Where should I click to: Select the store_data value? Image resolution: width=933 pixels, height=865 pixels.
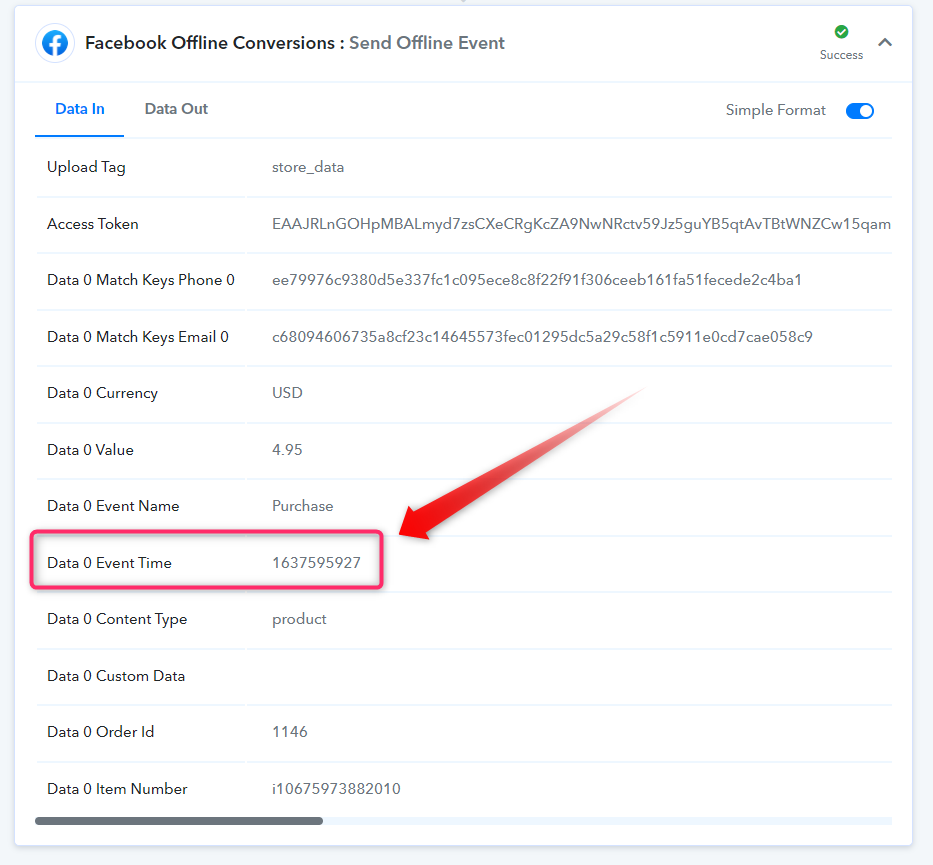pyautogui.click(x=308, y=167)
